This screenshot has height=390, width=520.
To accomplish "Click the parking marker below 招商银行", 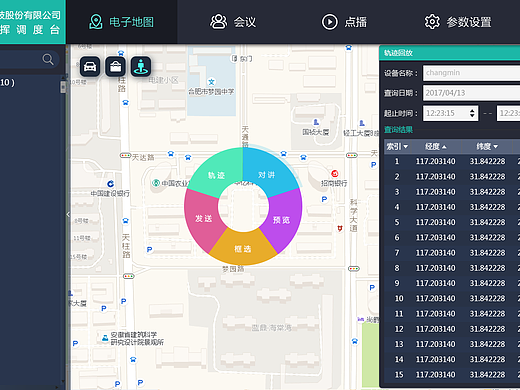I will (324, 199).
